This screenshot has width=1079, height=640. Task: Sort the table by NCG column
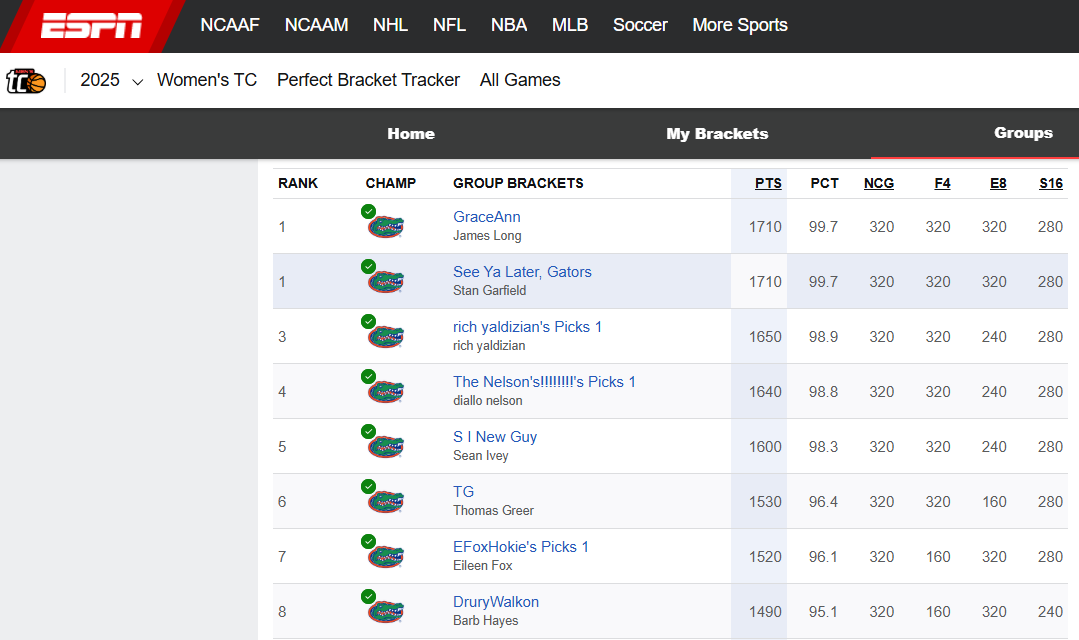[x=879, y=183]
